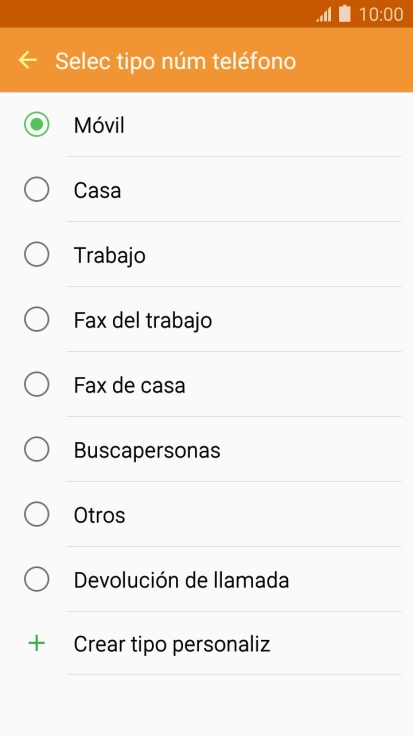Choose the Fax del trabajo radio button
Viewport: 413px width, 736px height.
pyautogui.click(x=37, y=319)
